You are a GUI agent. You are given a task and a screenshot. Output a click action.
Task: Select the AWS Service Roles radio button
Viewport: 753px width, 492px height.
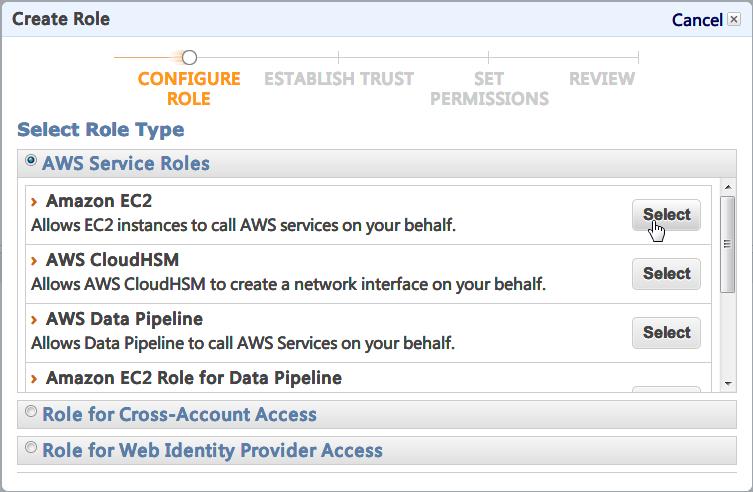(x=32, y=161)
